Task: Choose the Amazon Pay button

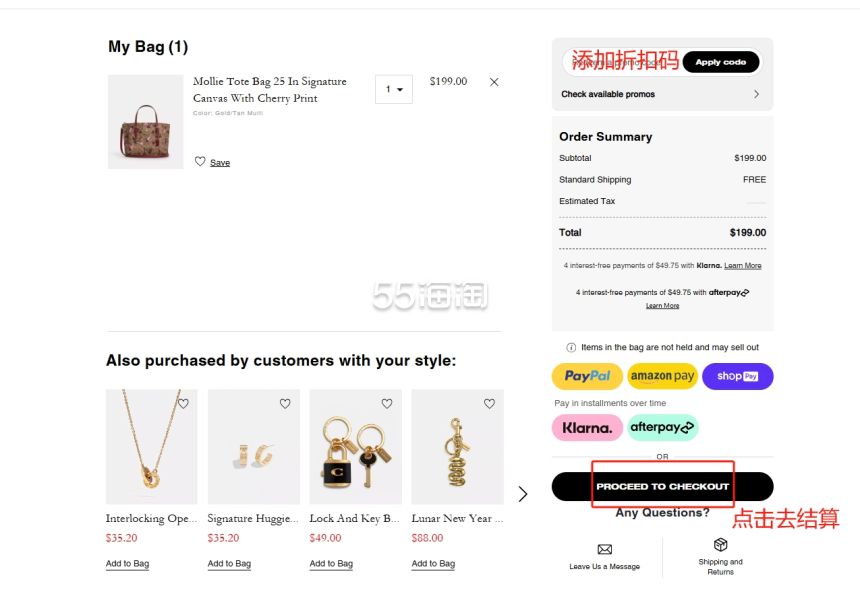Action: (662, 376)
